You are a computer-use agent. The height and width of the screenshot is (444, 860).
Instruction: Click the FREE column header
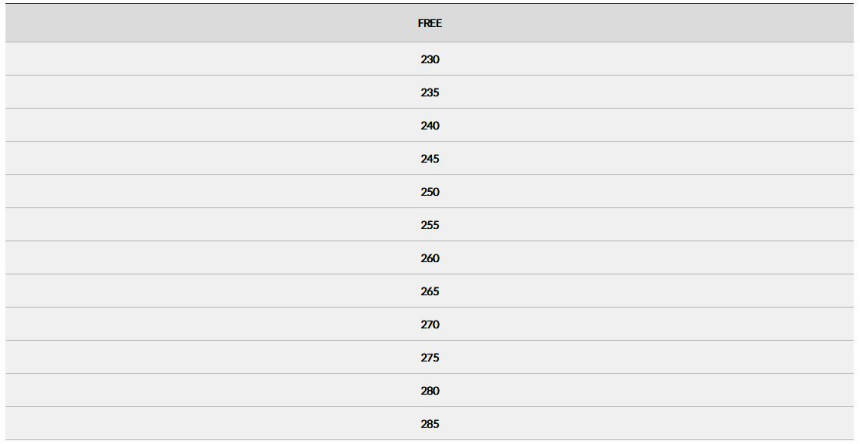[429, 23]
